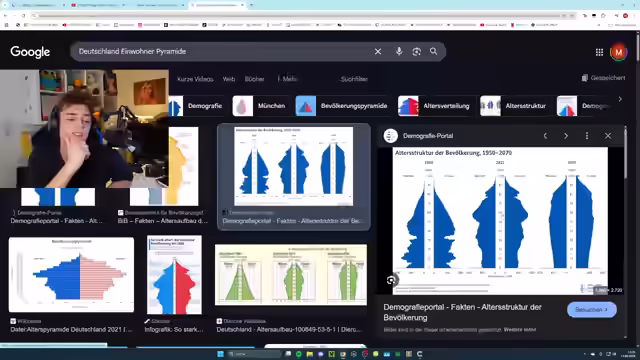640x360 pixels.
Task: Open the three-dot options in preview panel
Action: pos(587,136)
